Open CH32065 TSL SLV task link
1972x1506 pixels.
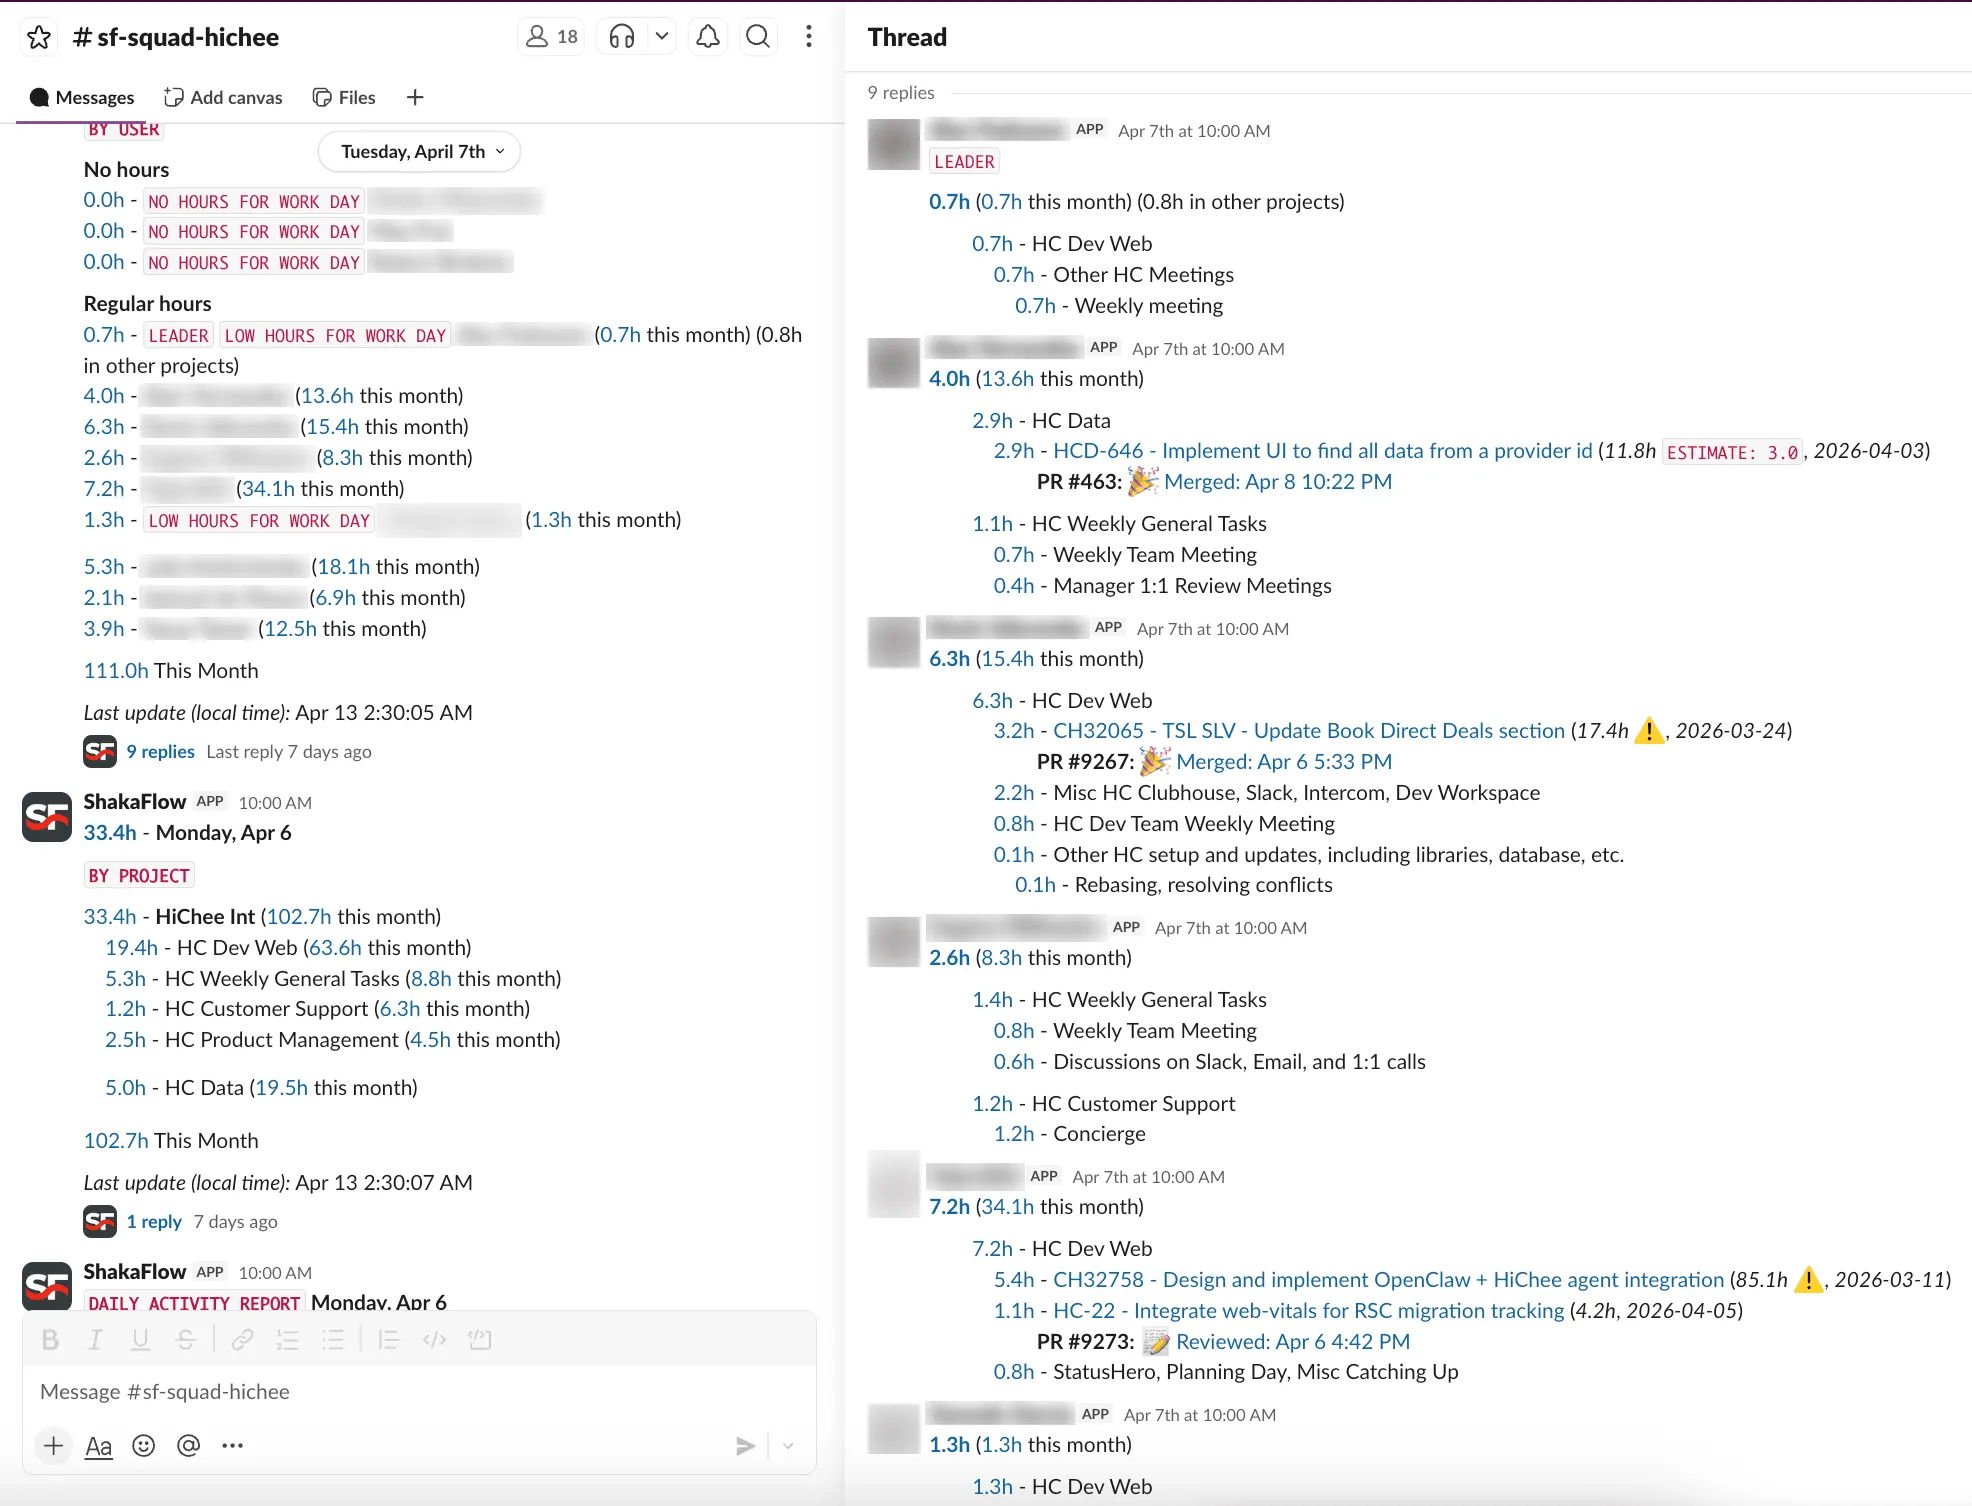(x=1309, y=731)
